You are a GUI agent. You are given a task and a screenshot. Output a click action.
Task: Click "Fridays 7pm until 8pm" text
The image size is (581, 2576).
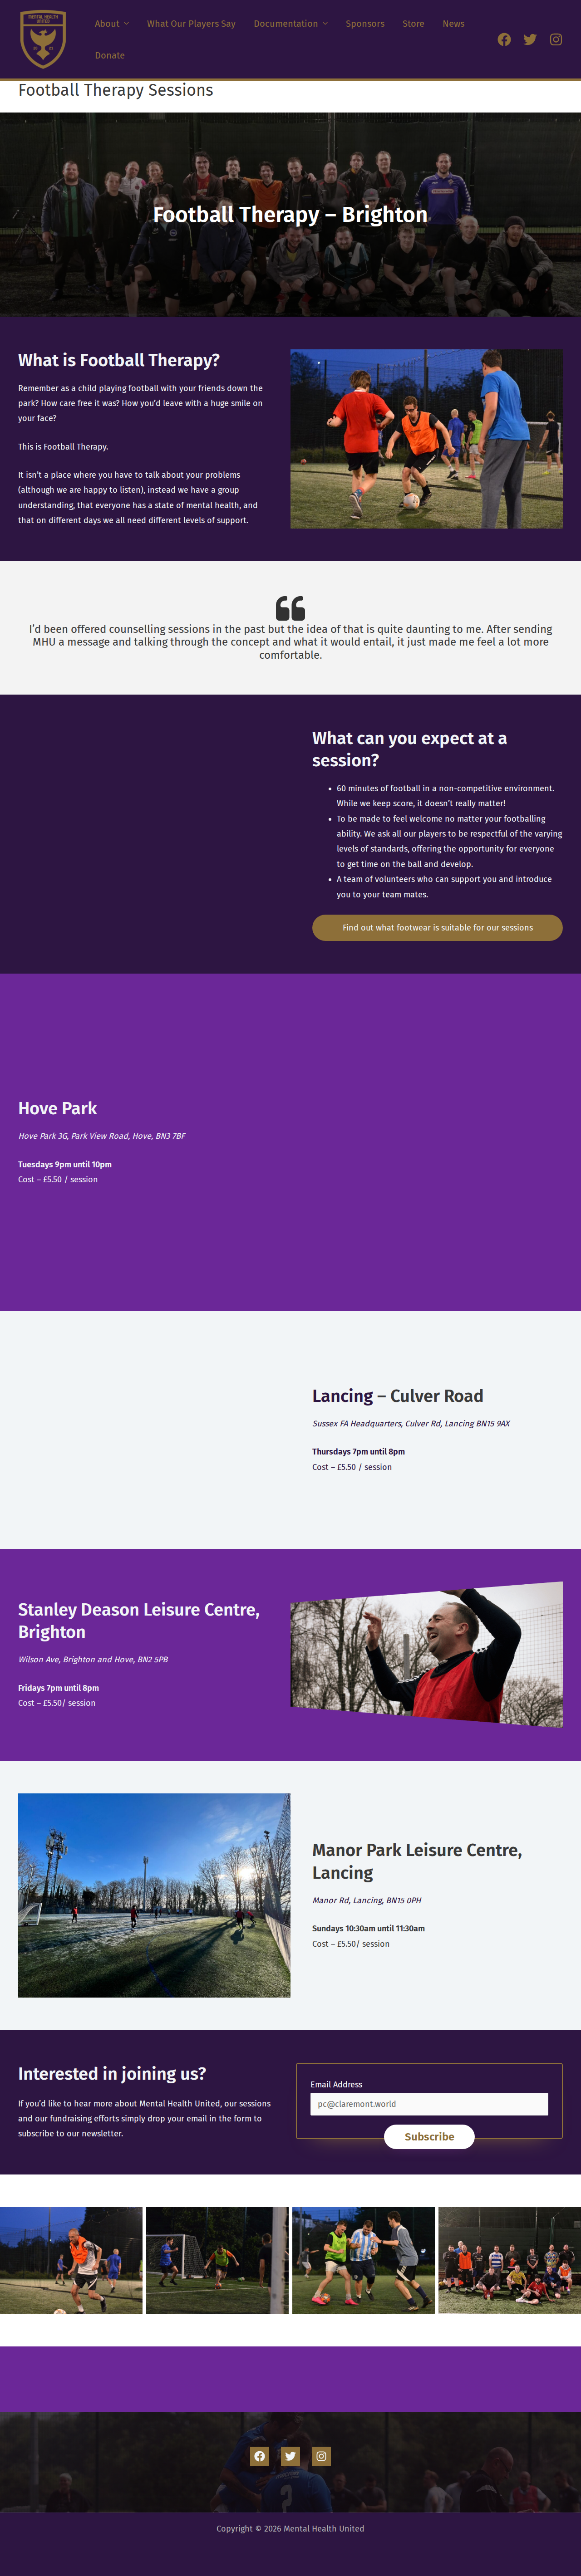(x=58, y=1688)
